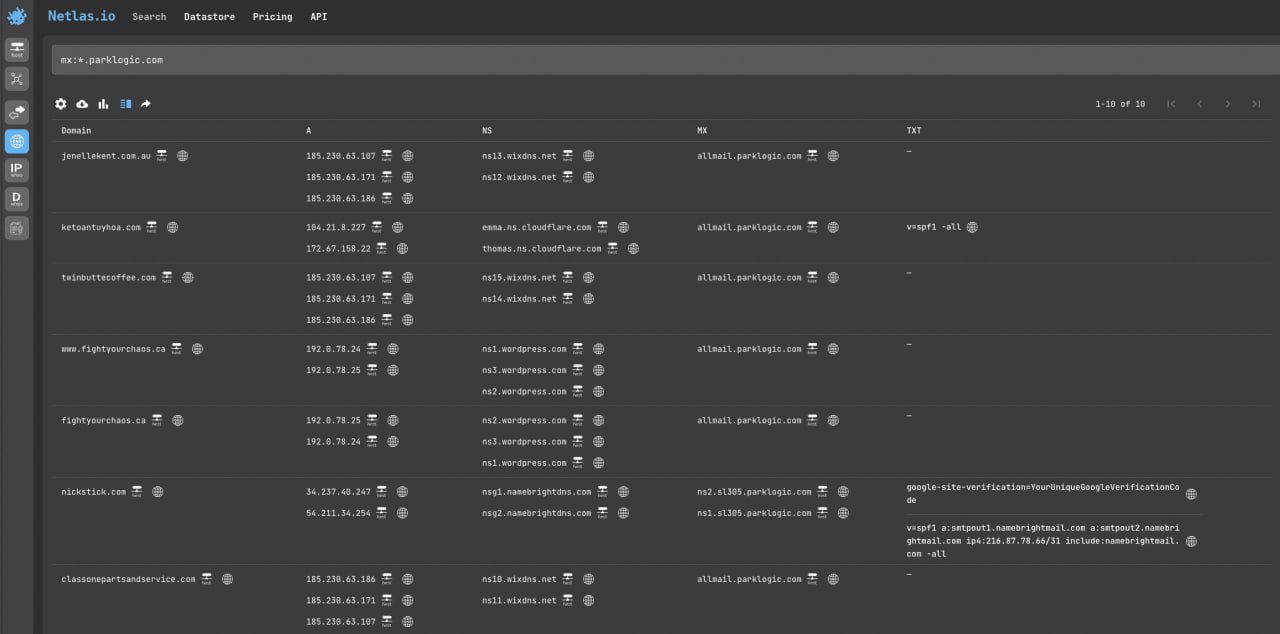Open the IP Whois sidebar tool

click(x=17, y=170)
